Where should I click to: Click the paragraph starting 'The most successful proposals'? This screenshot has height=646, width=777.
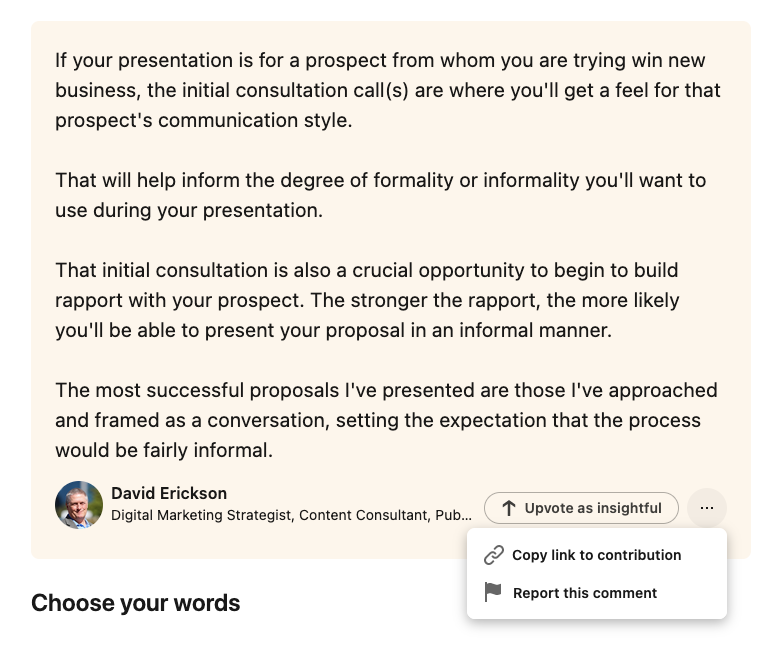coord(385,420)
